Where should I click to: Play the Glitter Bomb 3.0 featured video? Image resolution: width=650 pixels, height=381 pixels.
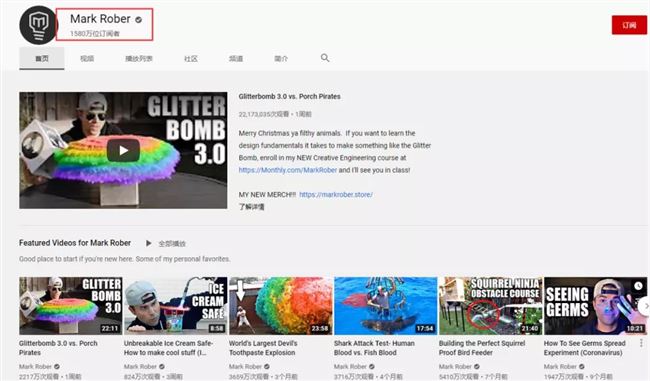point(123,150)
